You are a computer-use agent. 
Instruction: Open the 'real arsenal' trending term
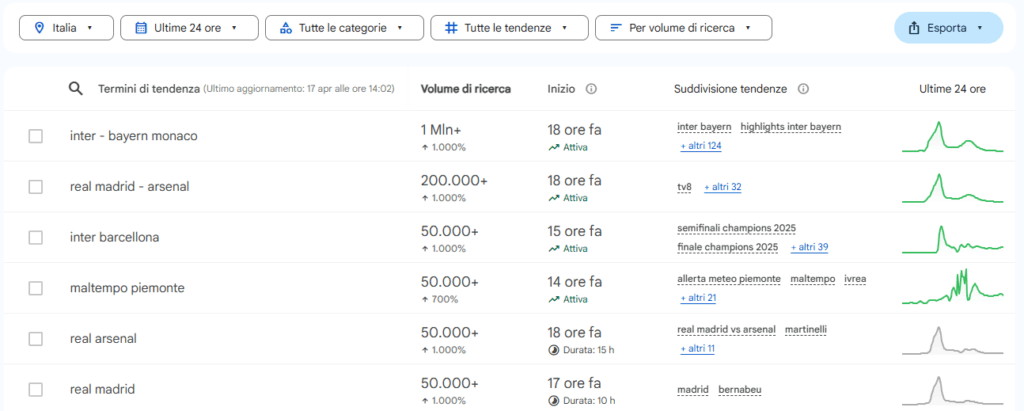pos(103,339)
